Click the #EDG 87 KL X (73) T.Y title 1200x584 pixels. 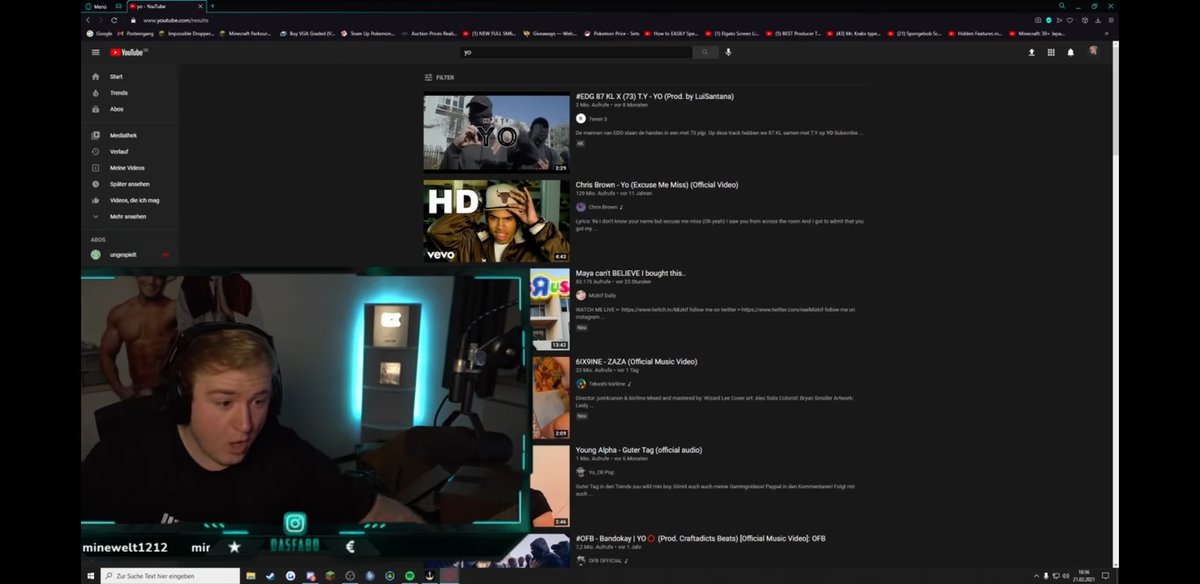[655, 97]
